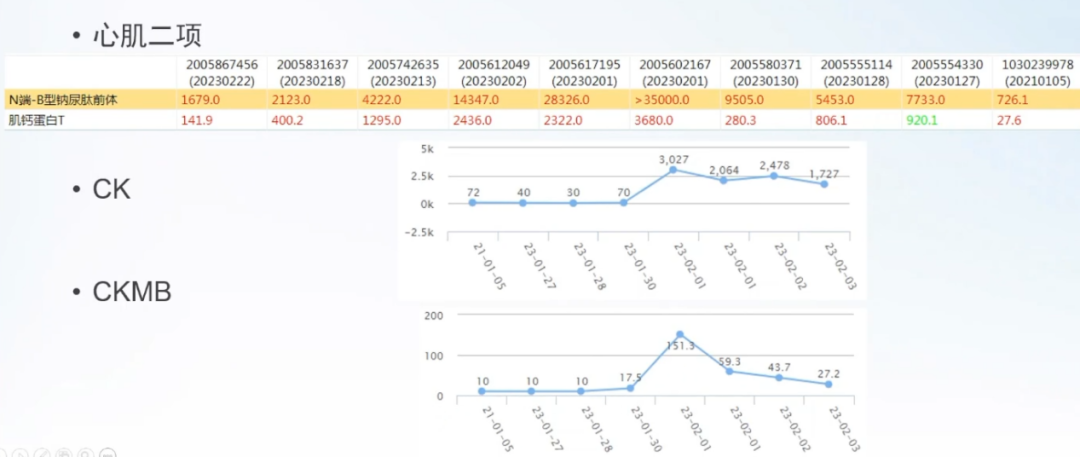Click the CKMB bullet text
Viewport: 1080px width, 457px height.
point(131,292)
